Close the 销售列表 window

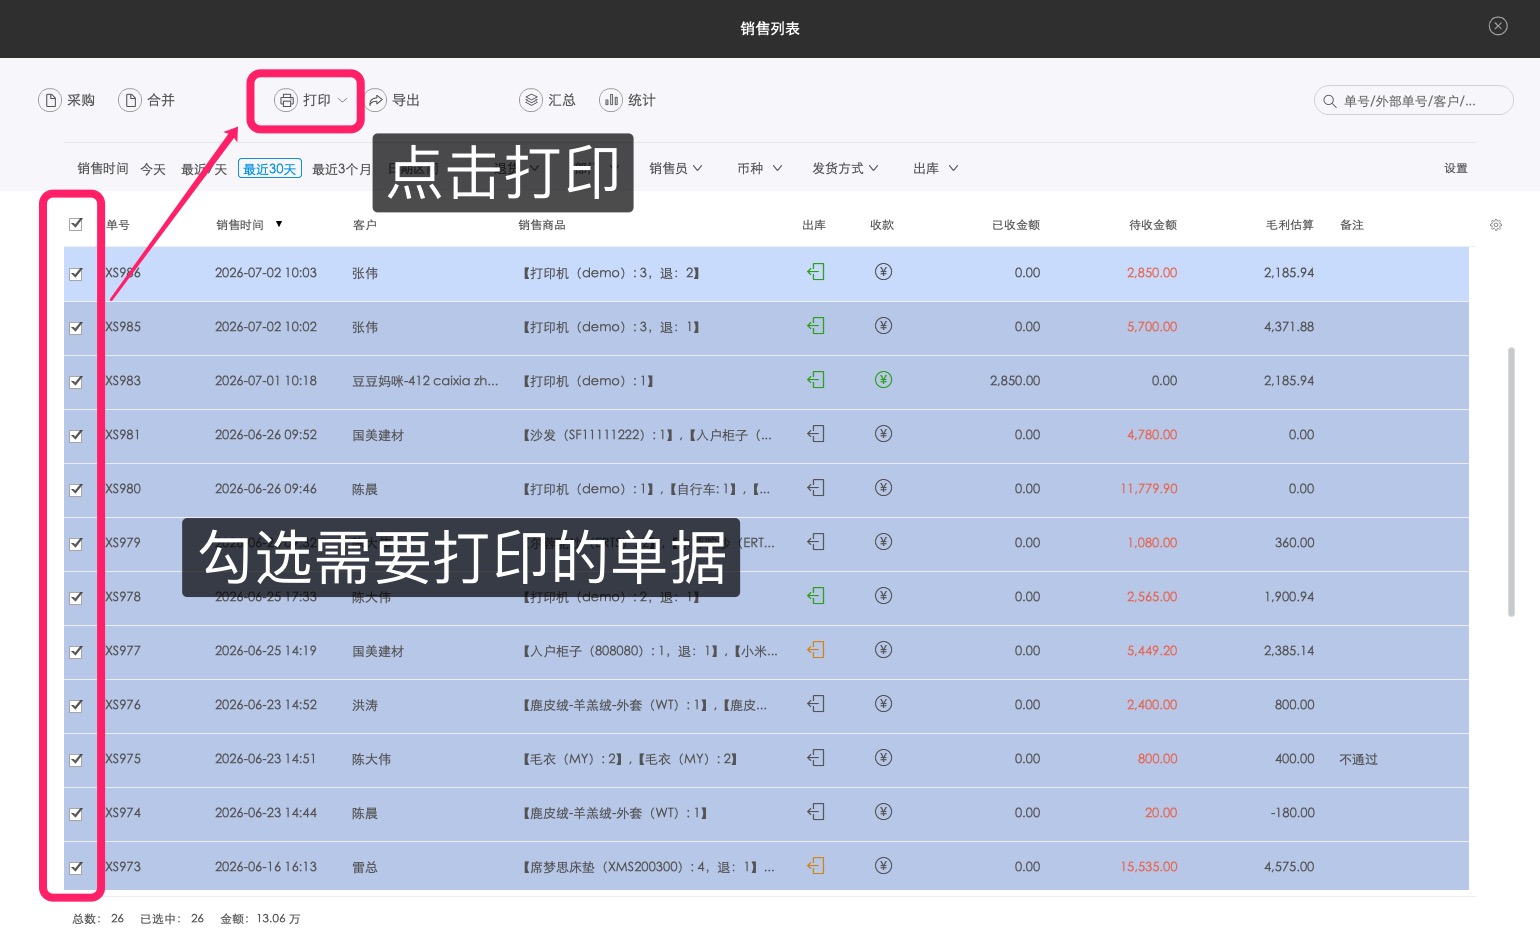click(1498, 26)
